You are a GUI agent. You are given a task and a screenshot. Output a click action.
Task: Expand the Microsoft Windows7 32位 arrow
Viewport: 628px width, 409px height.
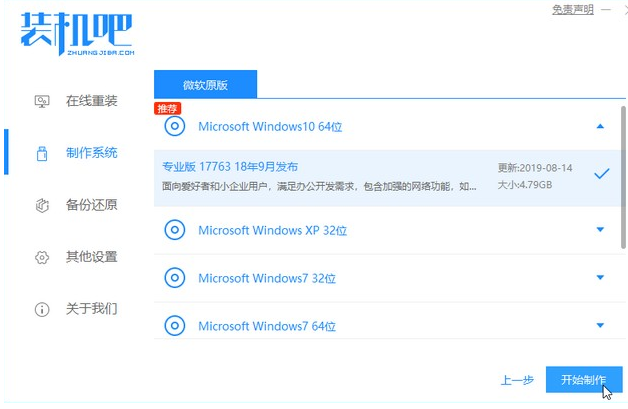[x=600, y=277]
